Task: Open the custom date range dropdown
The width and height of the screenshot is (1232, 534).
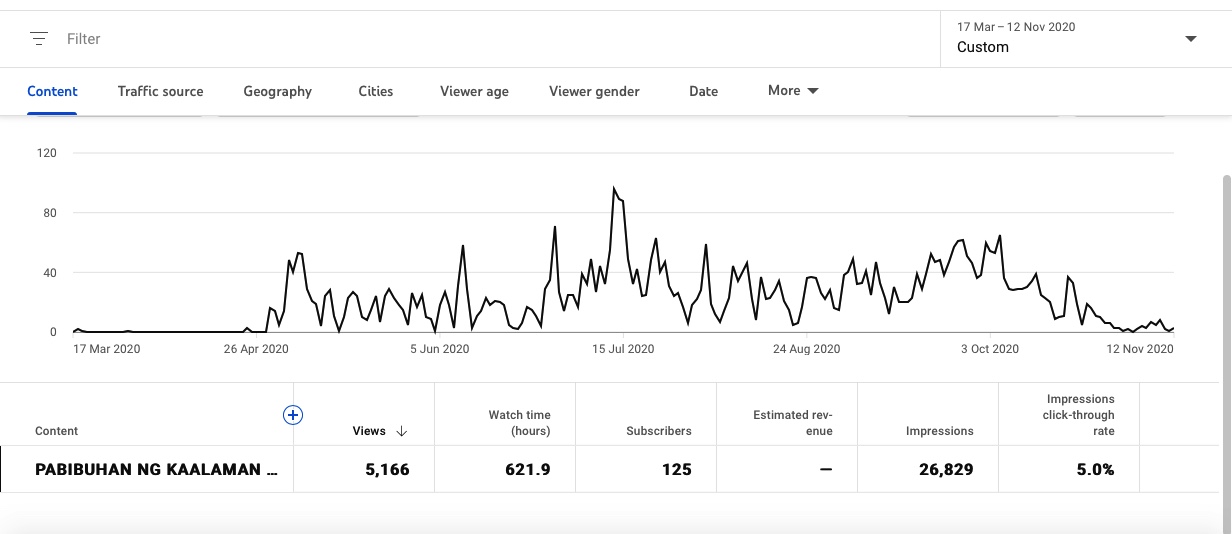Action: tap(1075, 39)
